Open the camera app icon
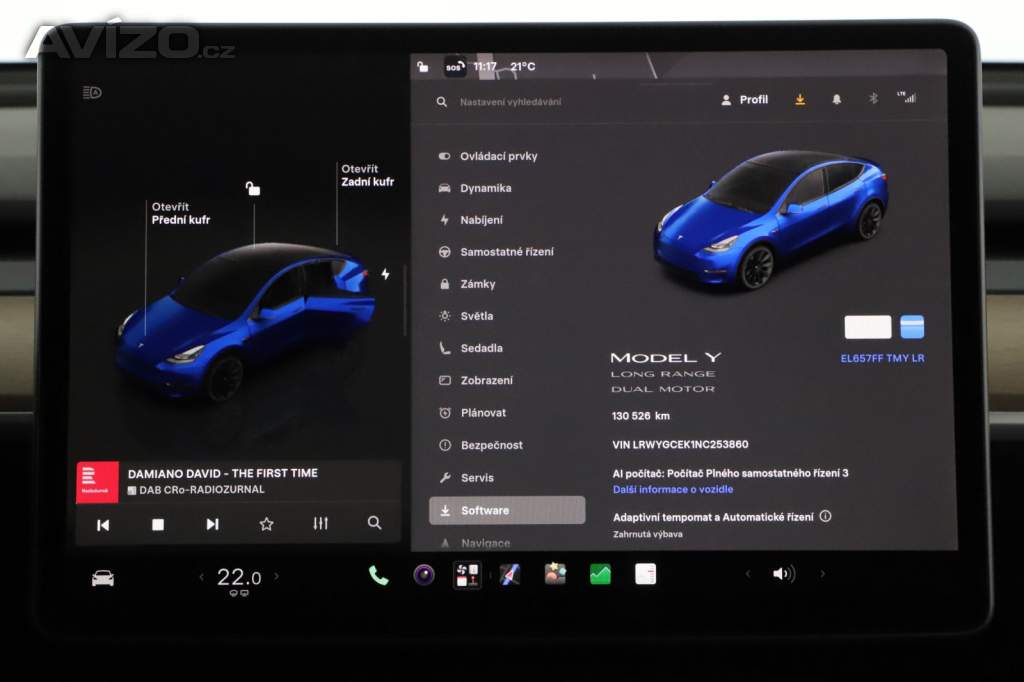The image size is (1024, 682). 424,575
